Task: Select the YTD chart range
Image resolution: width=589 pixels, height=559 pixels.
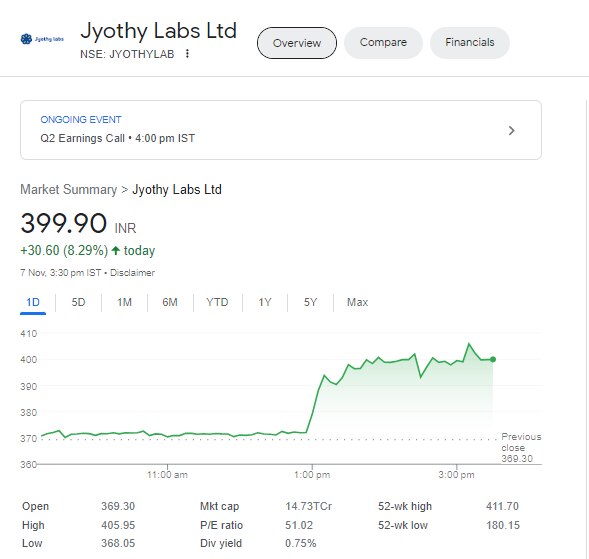Action: [x=217, y=302]
